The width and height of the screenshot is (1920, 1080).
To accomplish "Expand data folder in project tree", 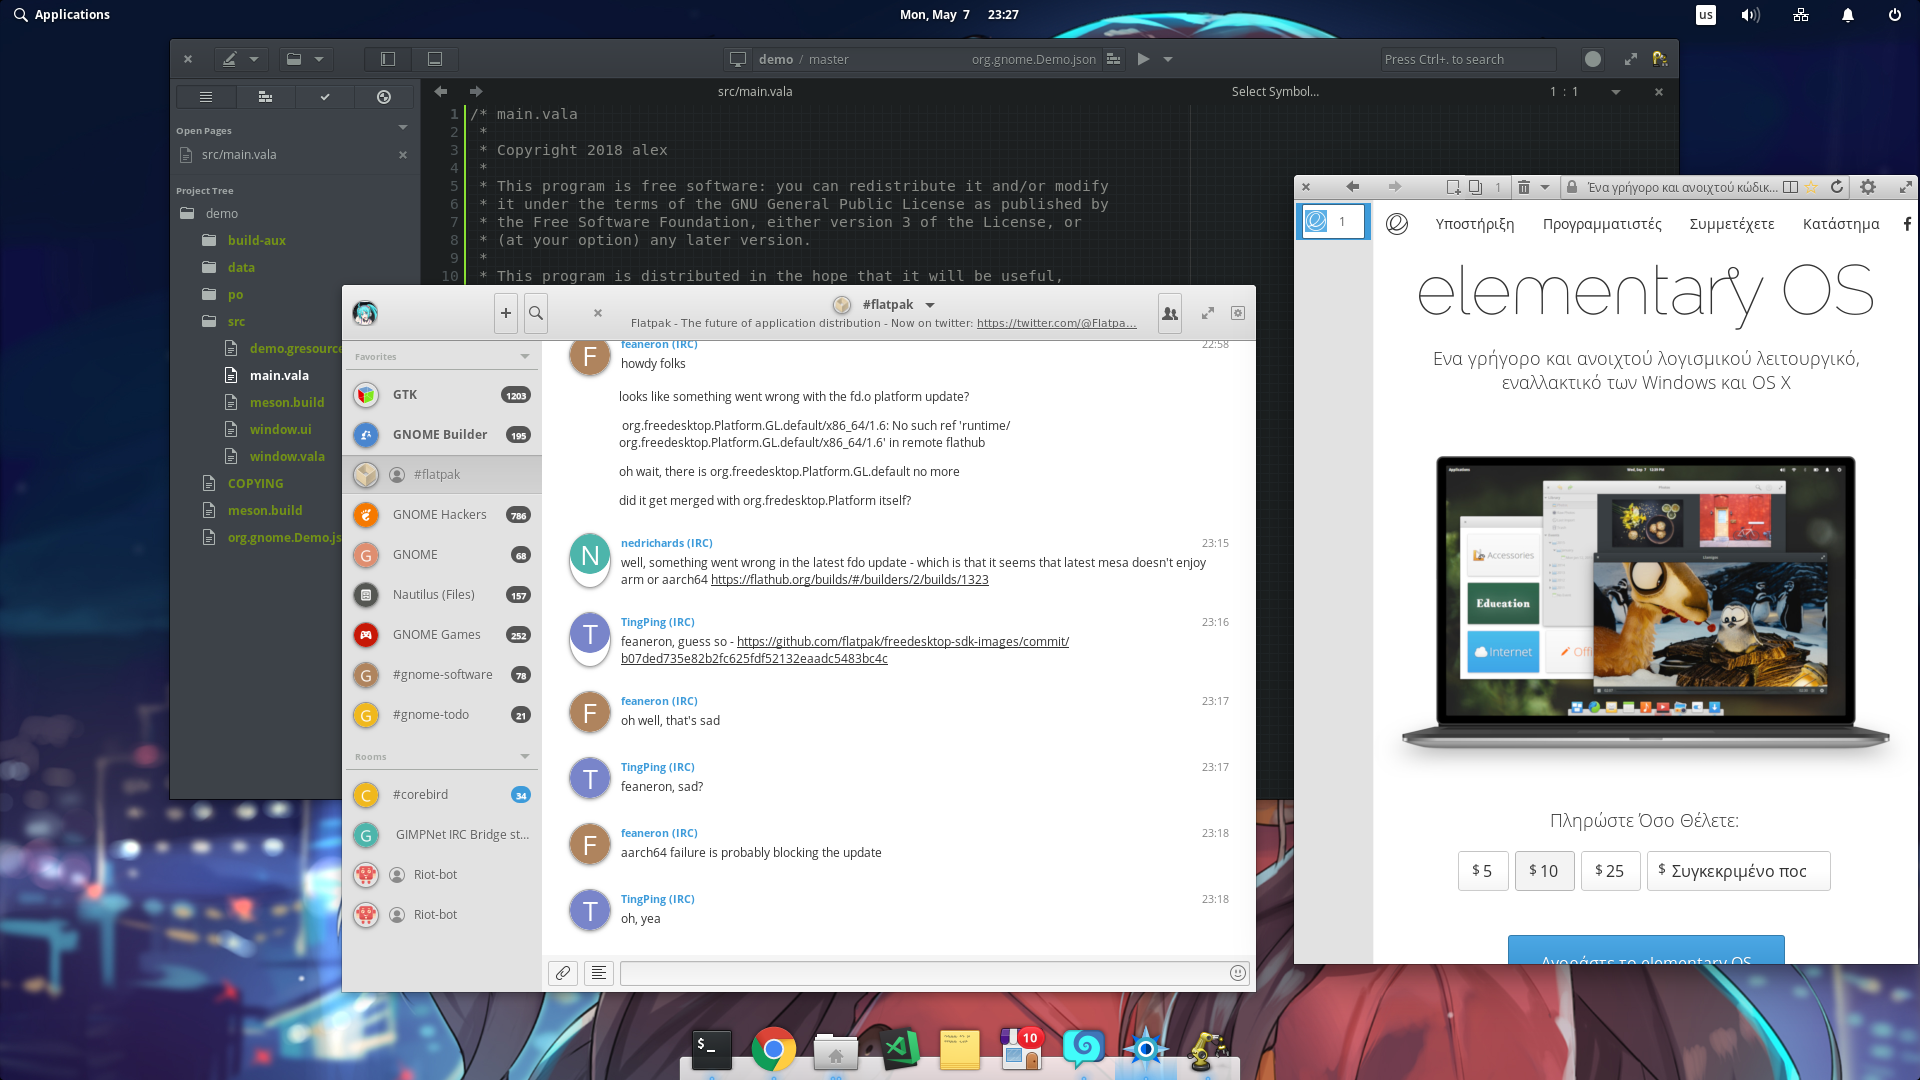I will click(x=229, y=267).
